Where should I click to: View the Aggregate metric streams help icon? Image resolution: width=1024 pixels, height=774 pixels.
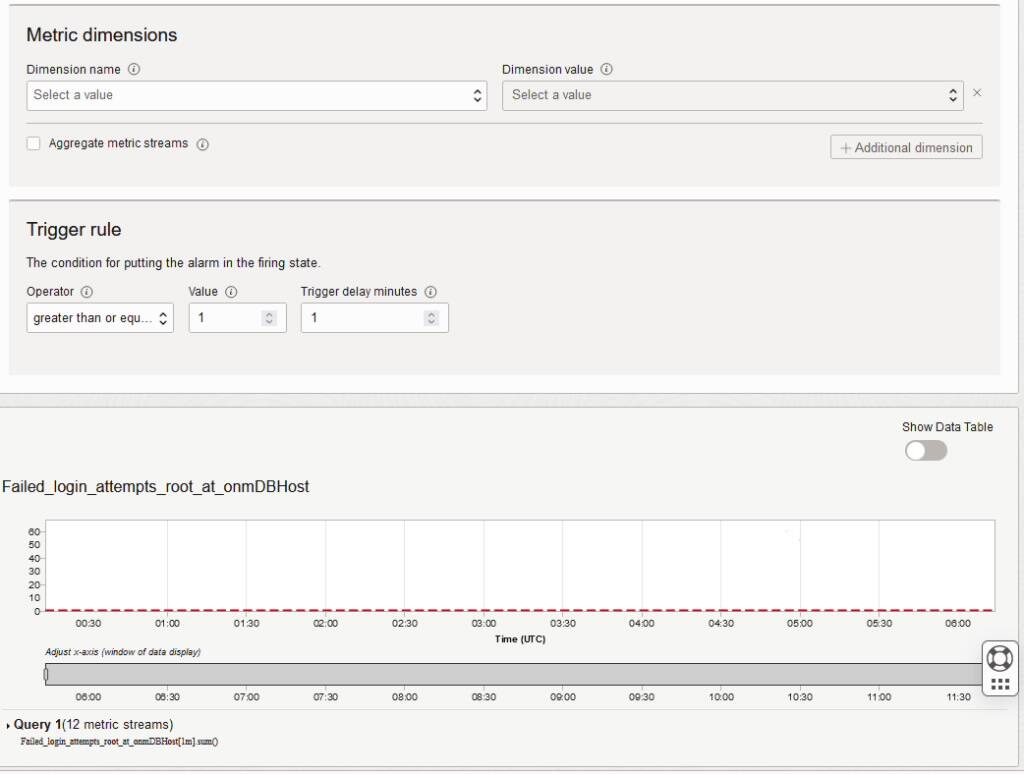201,144
